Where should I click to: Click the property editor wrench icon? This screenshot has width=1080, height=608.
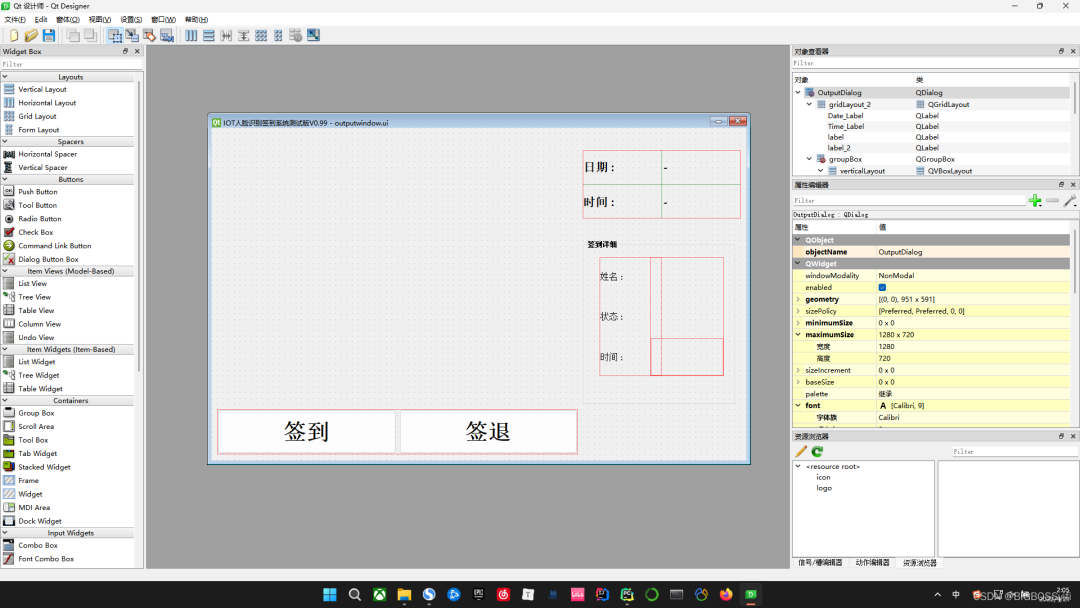point(1070,200)
